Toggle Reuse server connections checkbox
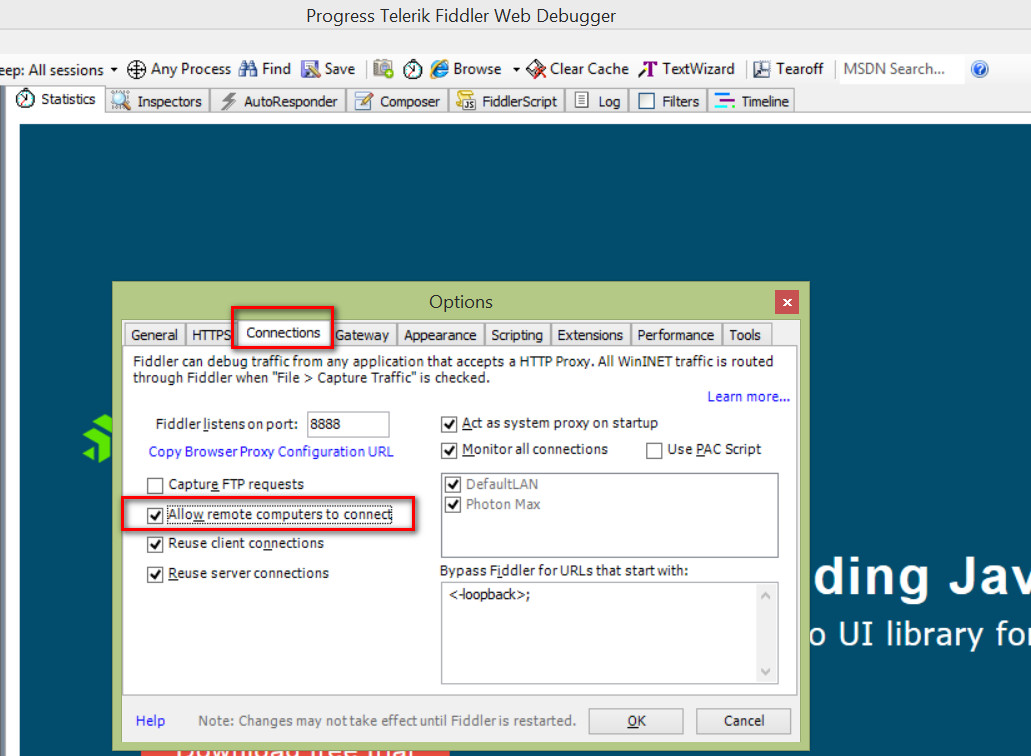 (x=155, y=575)
